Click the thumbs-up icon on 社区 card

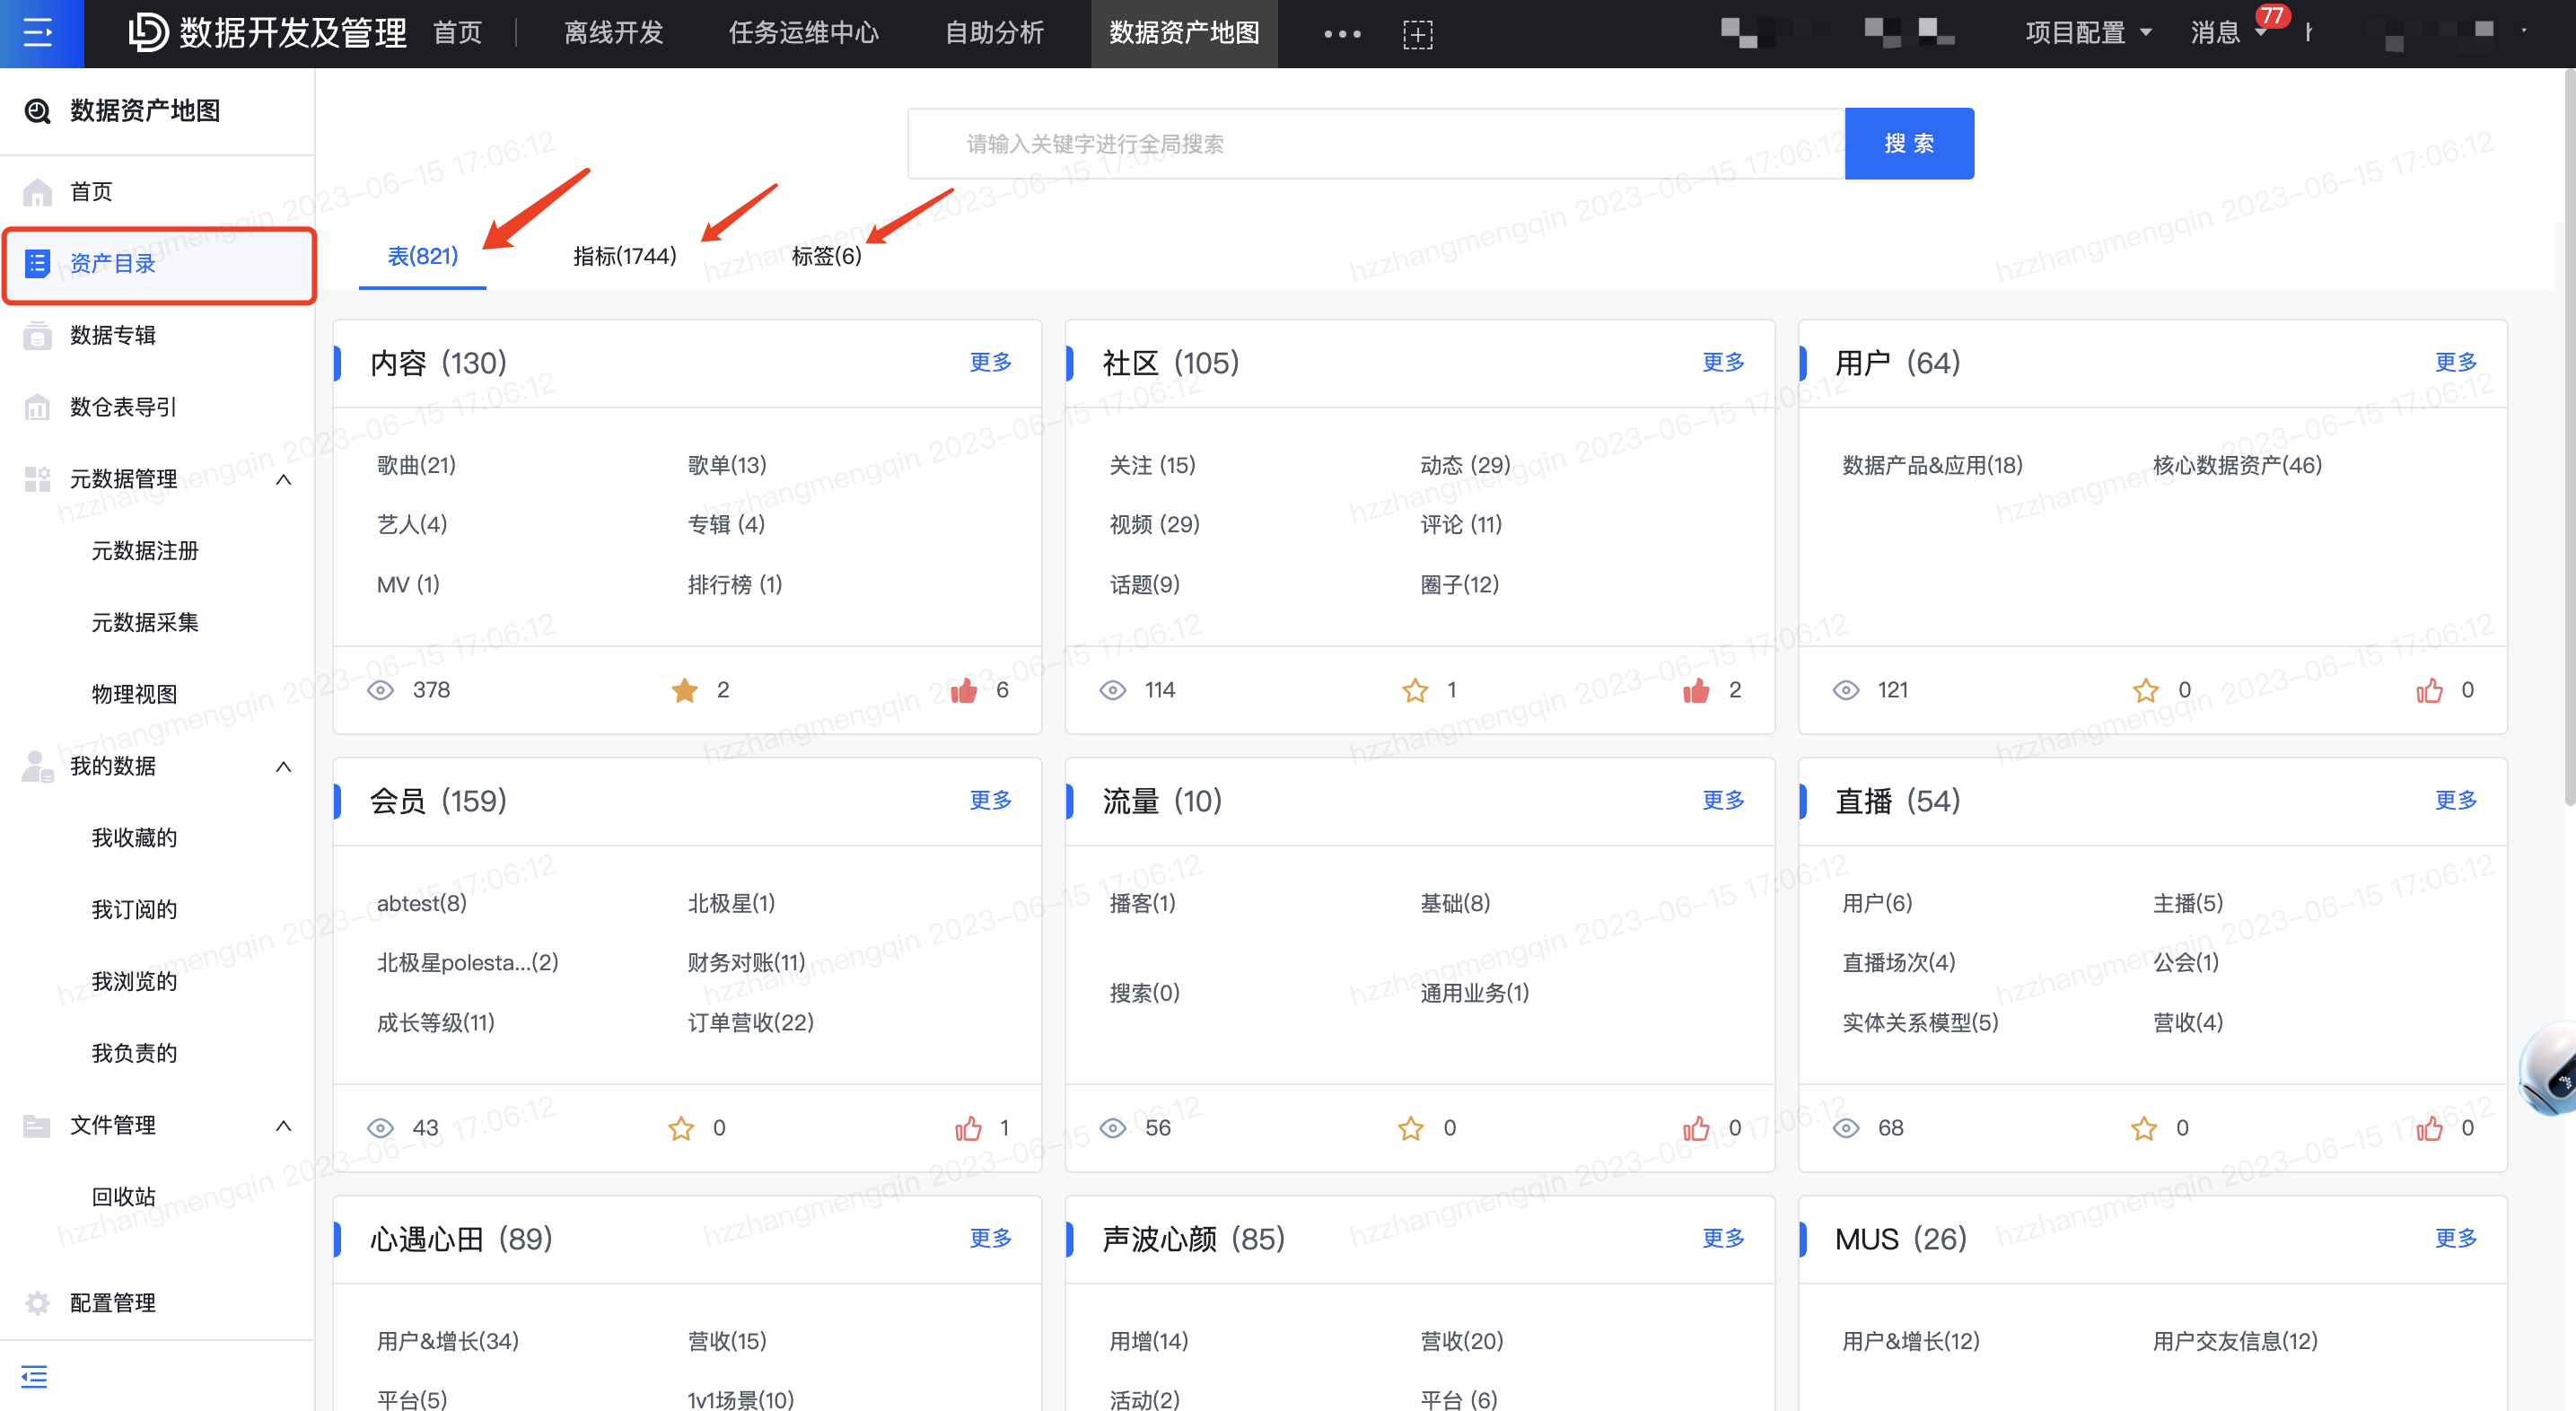1697,690
